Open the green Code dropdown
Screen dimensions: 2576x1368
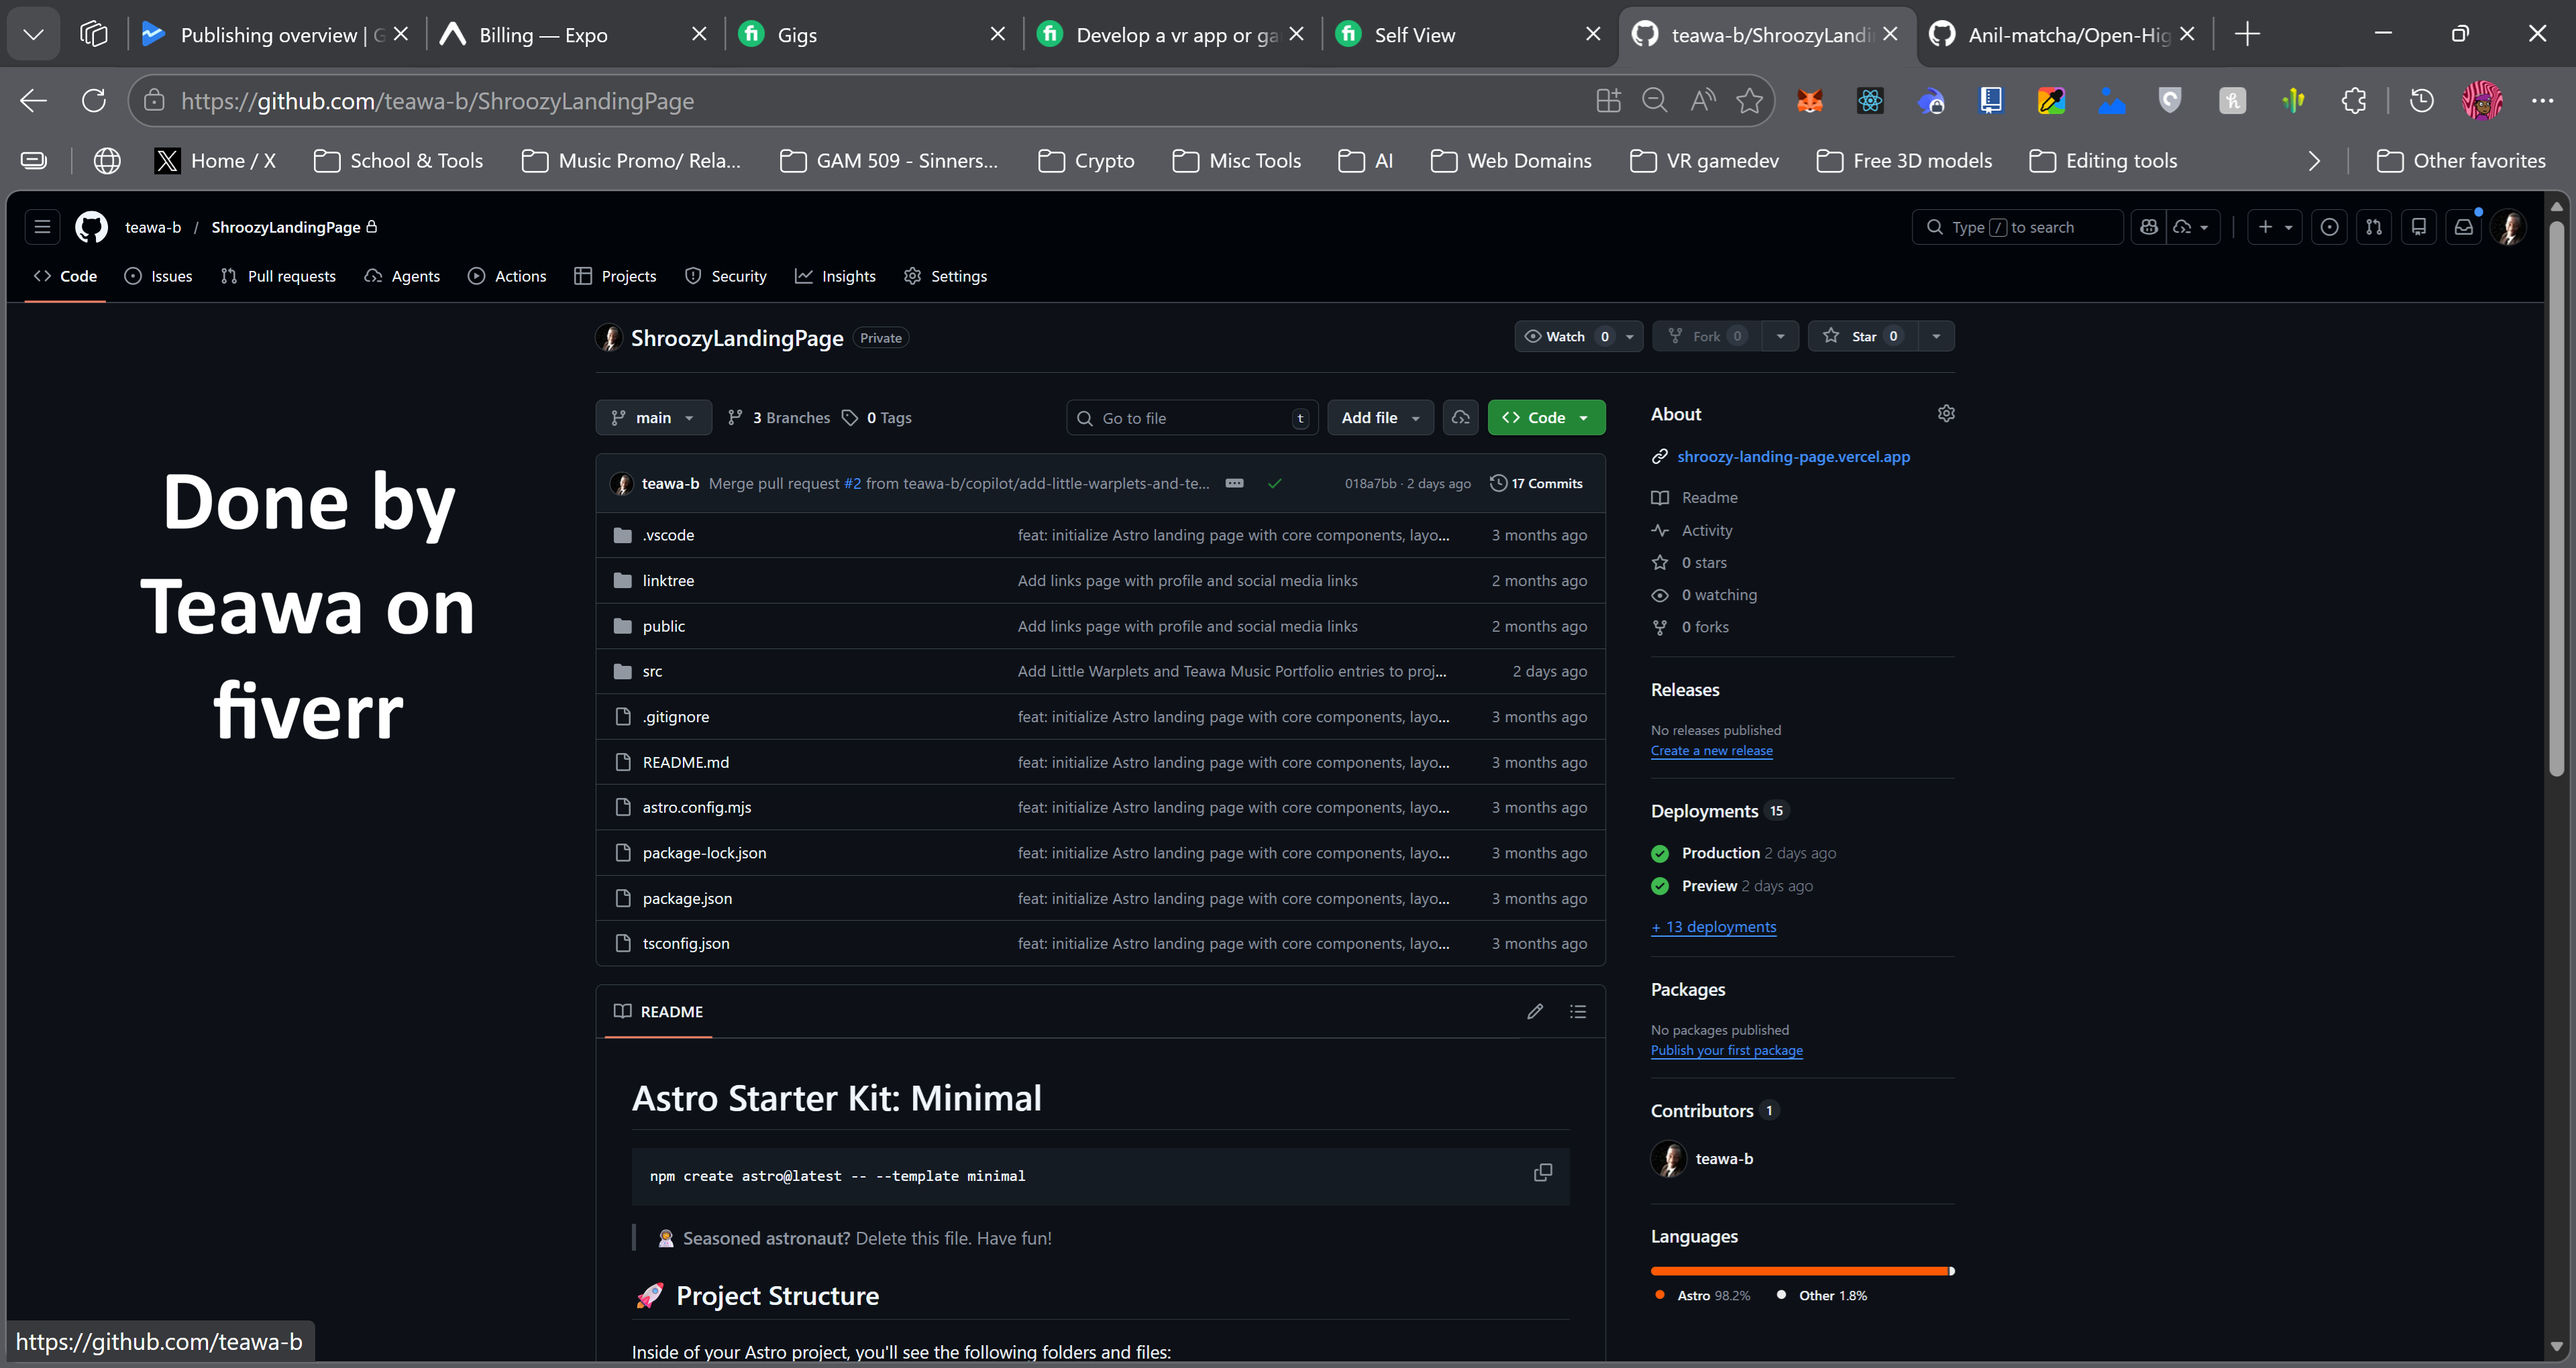[x=1546, y=417]
